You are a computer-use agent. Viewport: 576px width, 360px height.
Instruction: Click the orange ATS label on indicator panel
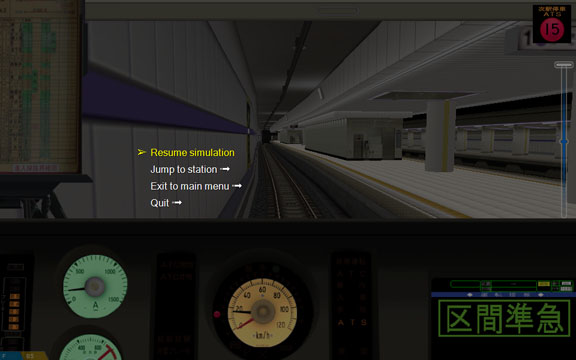pos(352,323)
